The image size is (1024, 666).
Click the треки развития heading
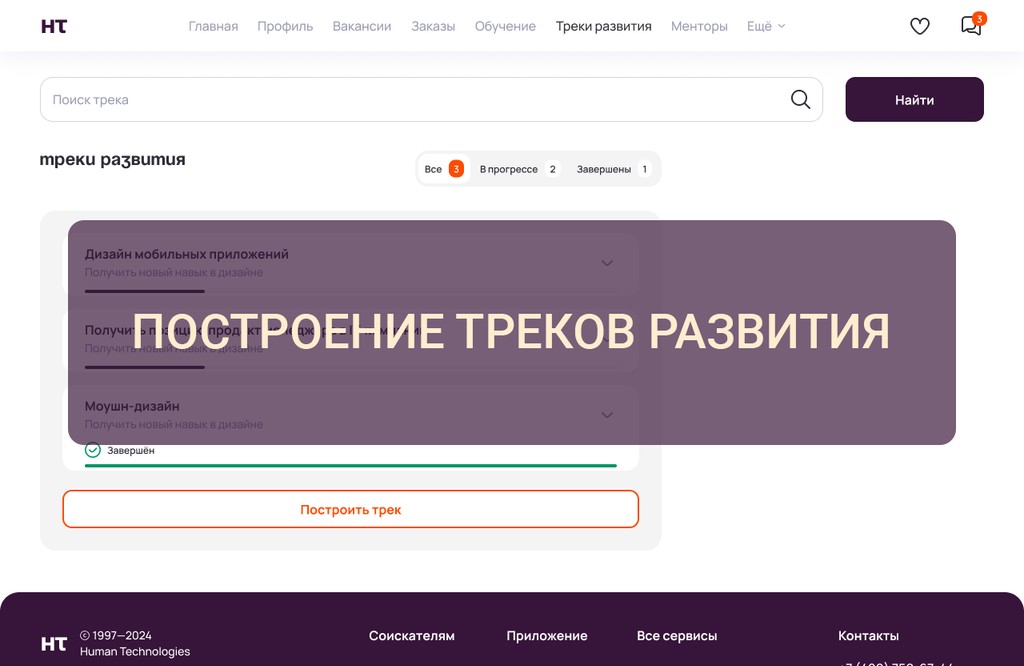click(x=112, y=159)
